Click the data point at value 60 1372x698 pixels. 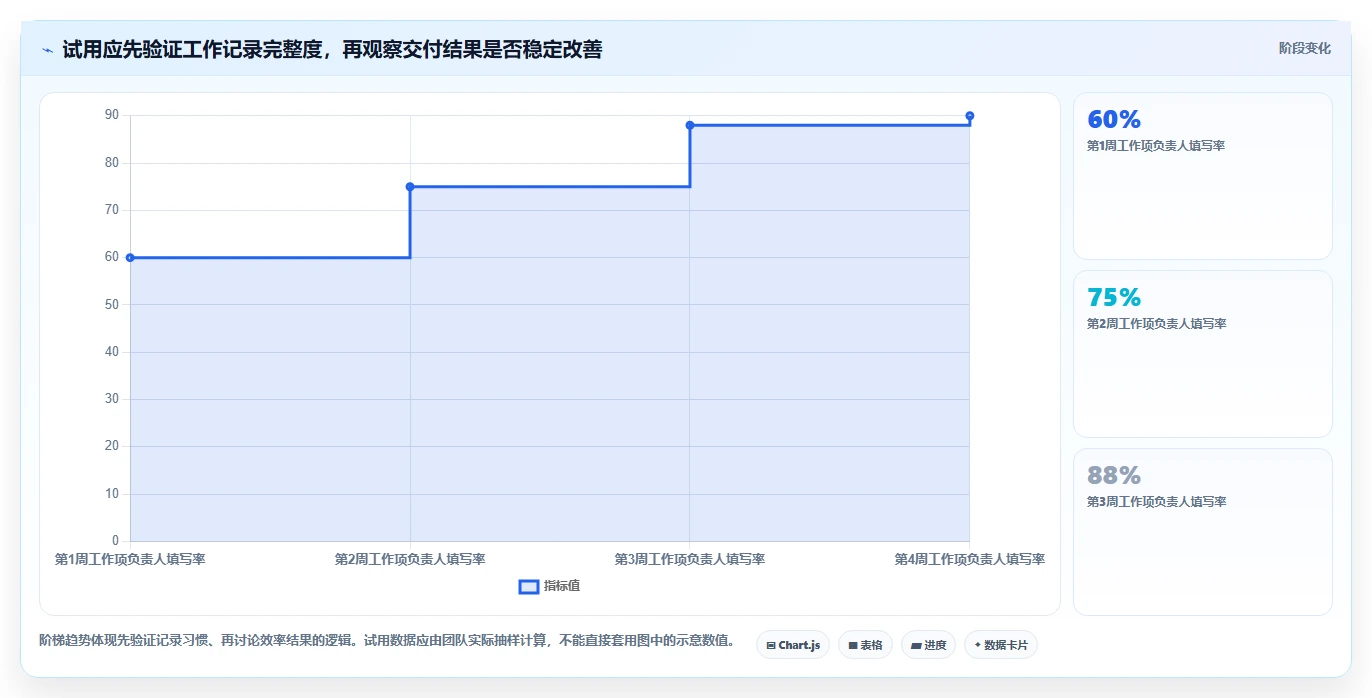(x=130, y=258)
